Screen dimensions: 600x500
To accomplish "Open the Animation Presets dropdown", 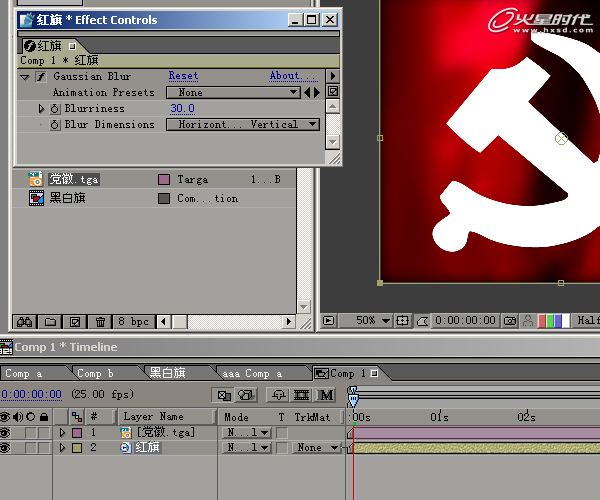I will coord(233,92).
